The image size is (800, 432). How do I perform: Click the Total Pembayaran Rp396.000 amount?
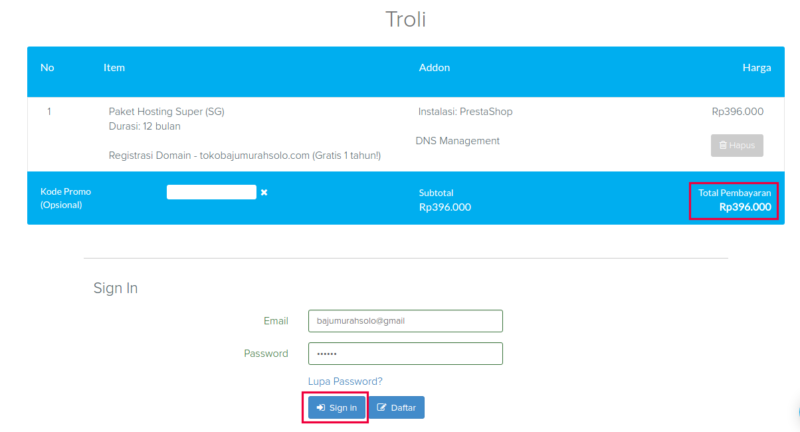[745, 207]
